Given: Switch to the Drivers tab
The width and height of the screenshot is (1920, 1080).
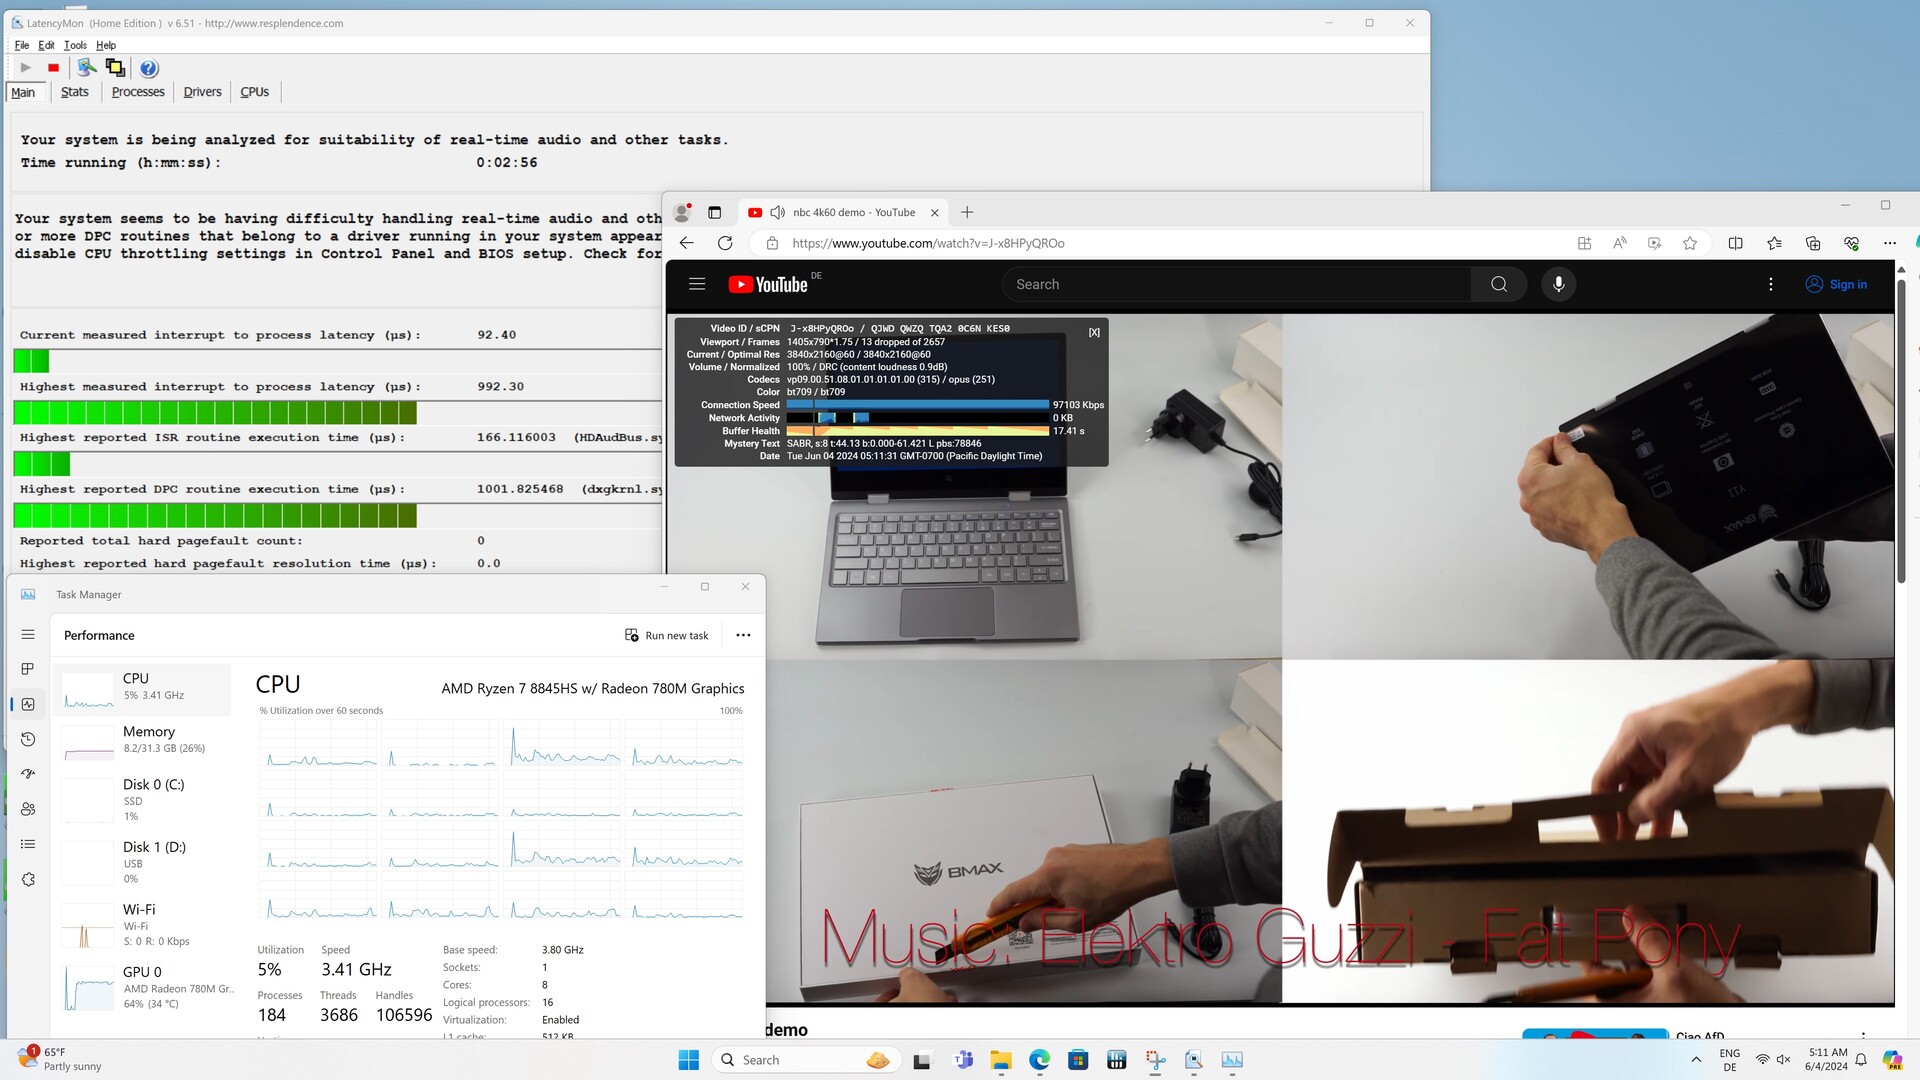Looking at the screenshot, I should pyautogui.click(x=202, y=92).
